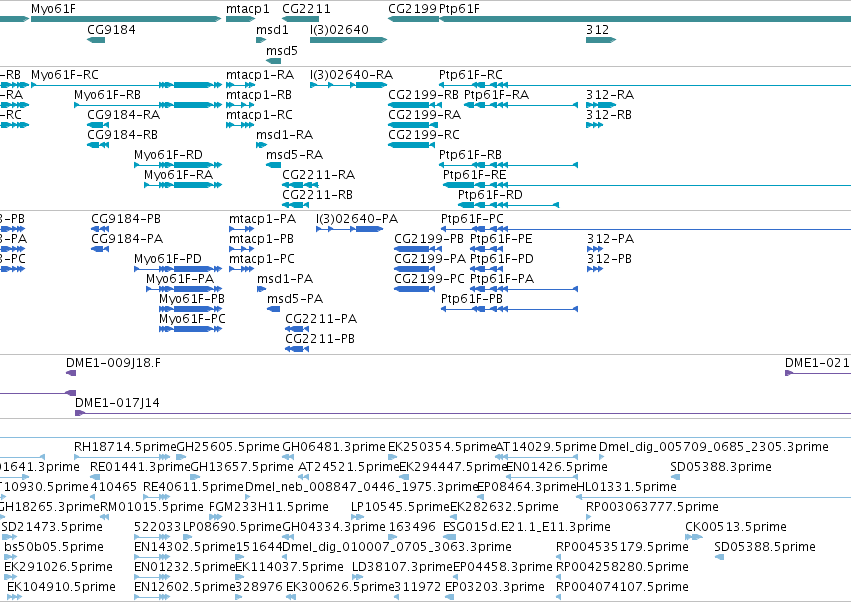This screenshot has width=851, height=602.
Task: Click transcript CG9184-RA label
Action: click(123, 115)
